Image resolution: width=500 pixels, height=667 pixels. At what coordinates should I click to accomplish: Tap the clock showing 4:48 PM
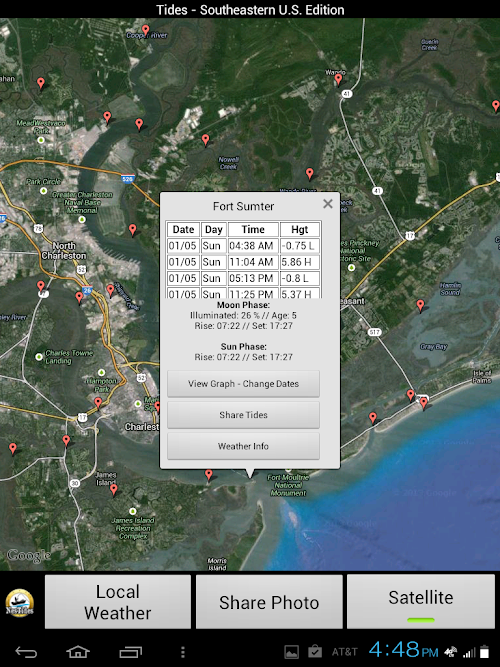coord(403,650)
